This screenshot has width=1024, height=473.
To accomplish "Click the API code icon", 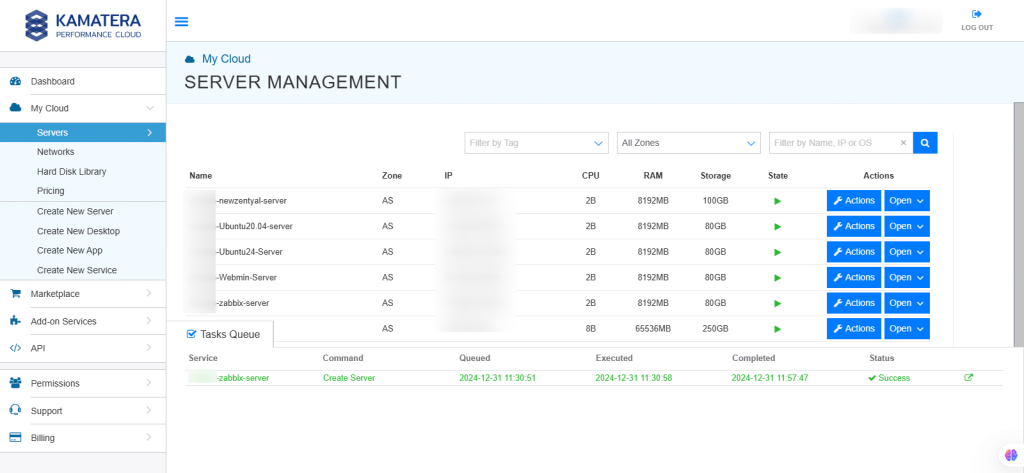I will tap(16, 348).
